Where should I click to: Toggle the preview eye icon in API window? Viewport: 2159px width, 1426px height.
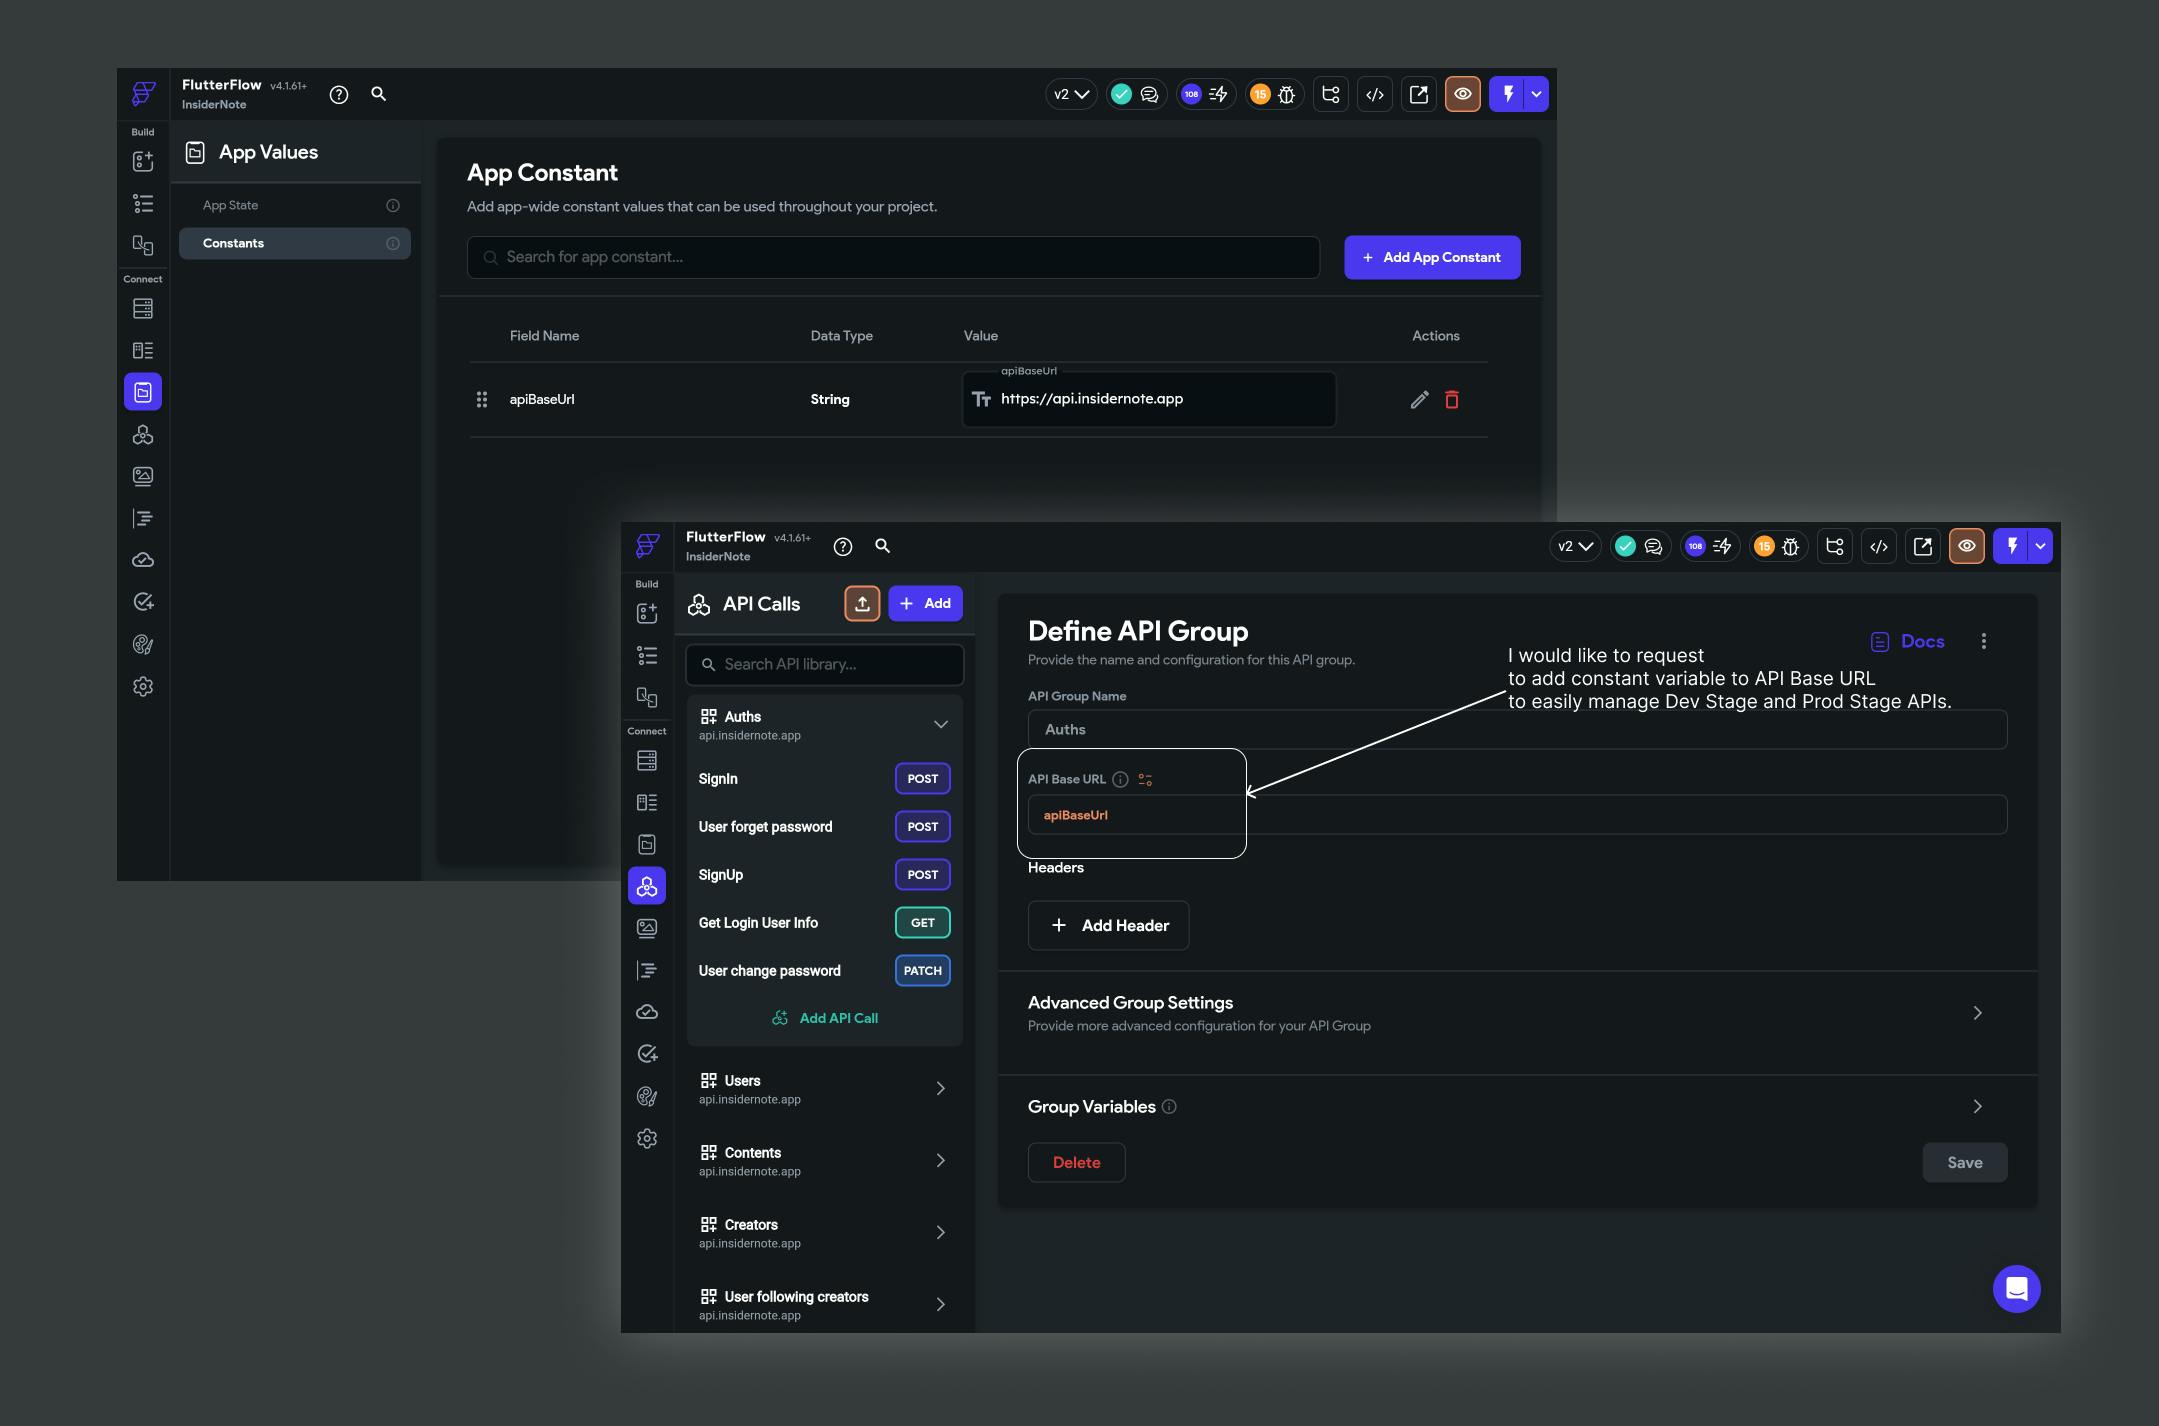(1966, 547)
